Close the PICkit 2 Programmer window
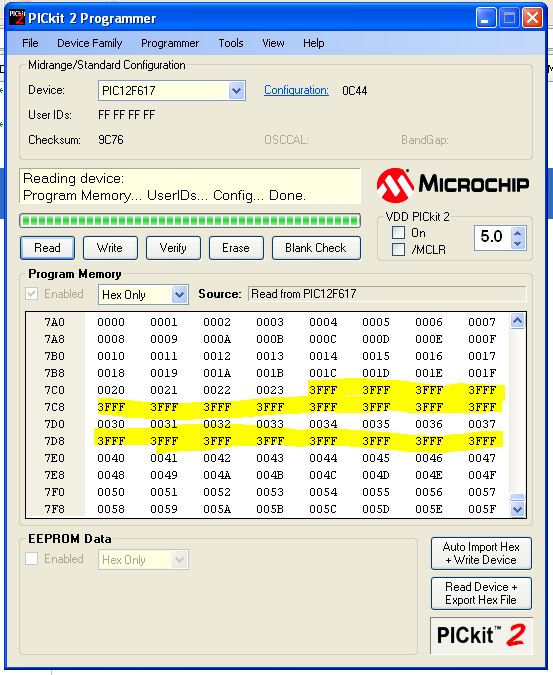Viewport: 553px width, 675px height. coord(532,18)
